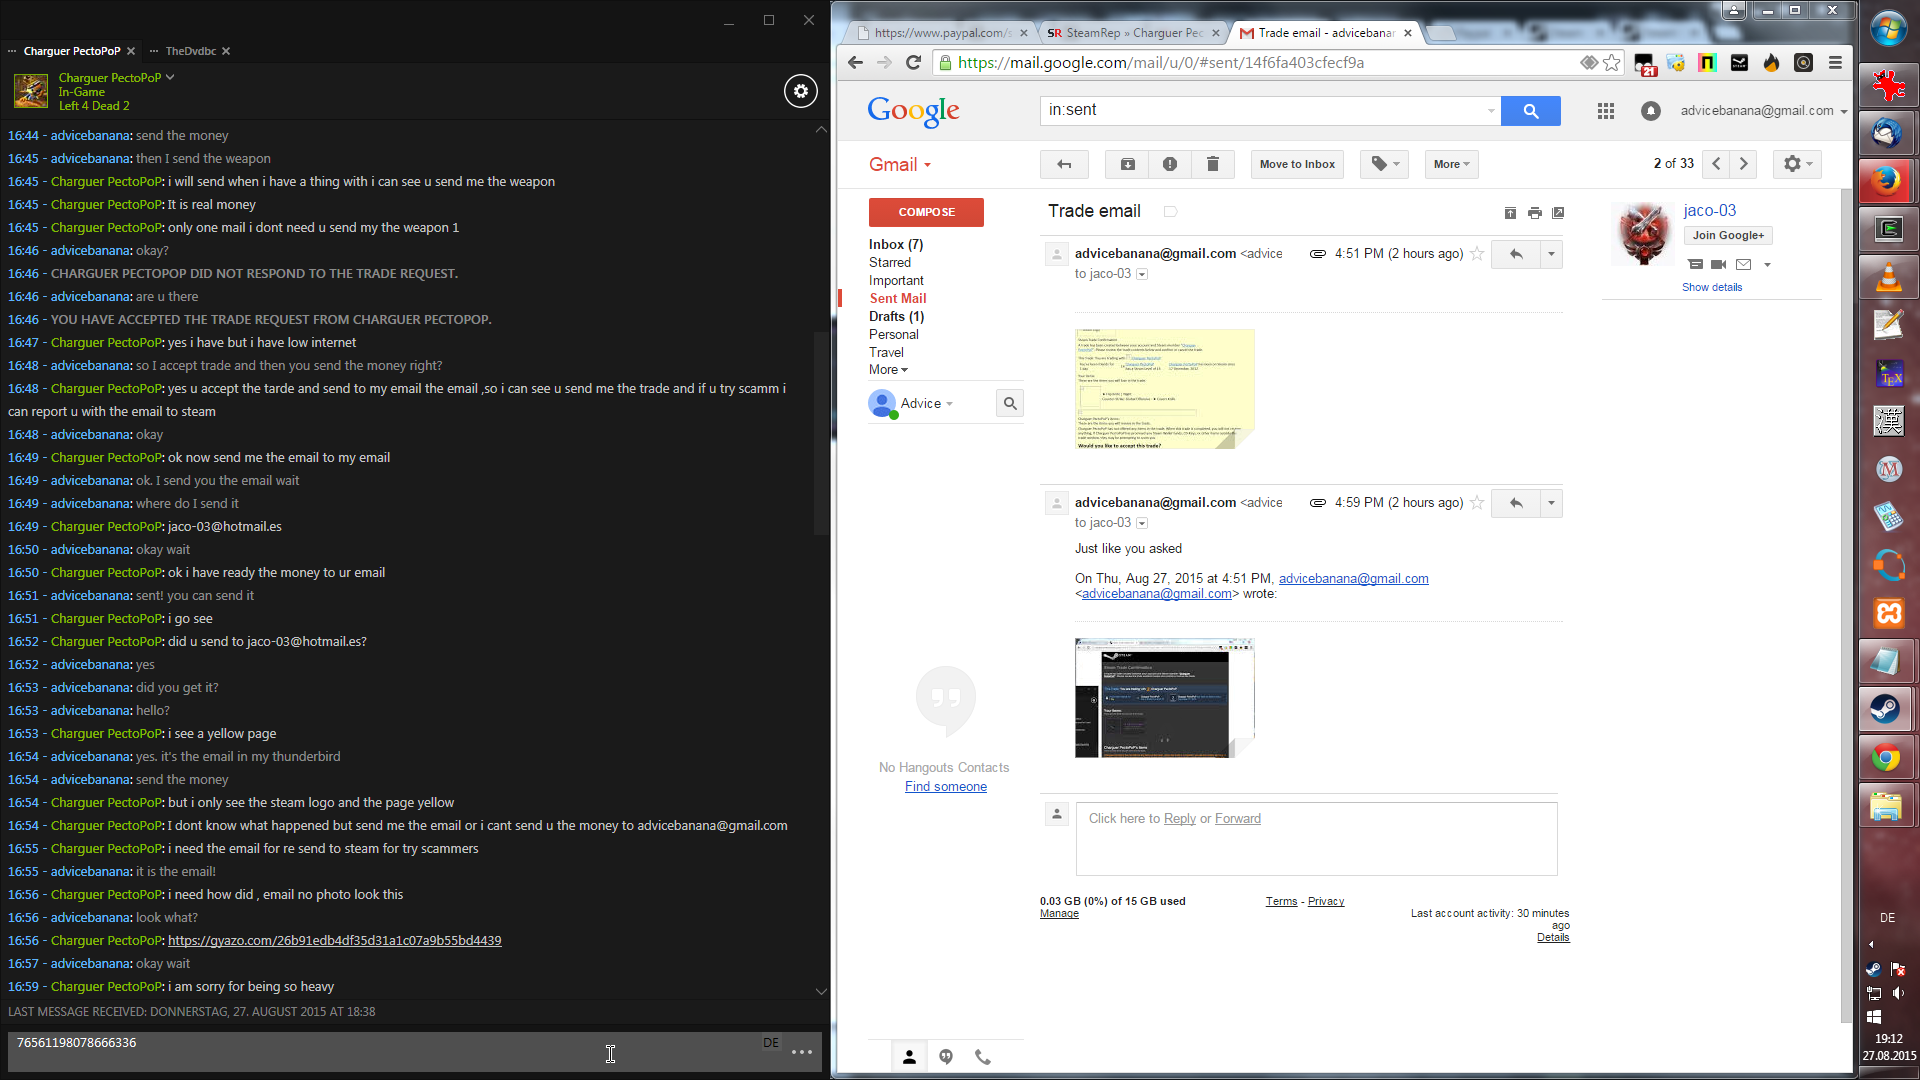Open Steam chat settings gear

[x=800, y=91]
